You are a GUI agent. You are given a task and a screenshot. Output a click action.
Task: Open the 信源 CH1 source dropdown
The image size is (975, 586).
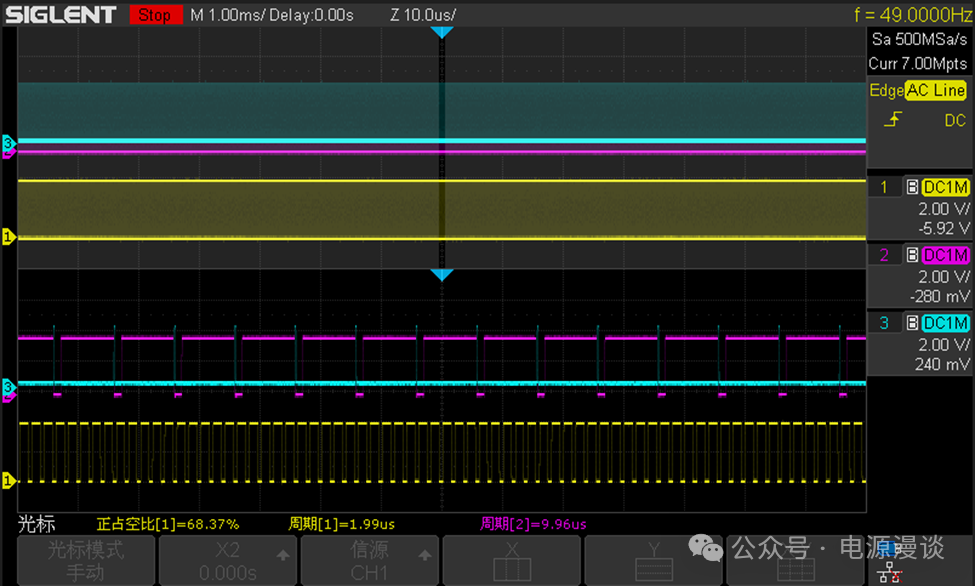coord(369,562)
